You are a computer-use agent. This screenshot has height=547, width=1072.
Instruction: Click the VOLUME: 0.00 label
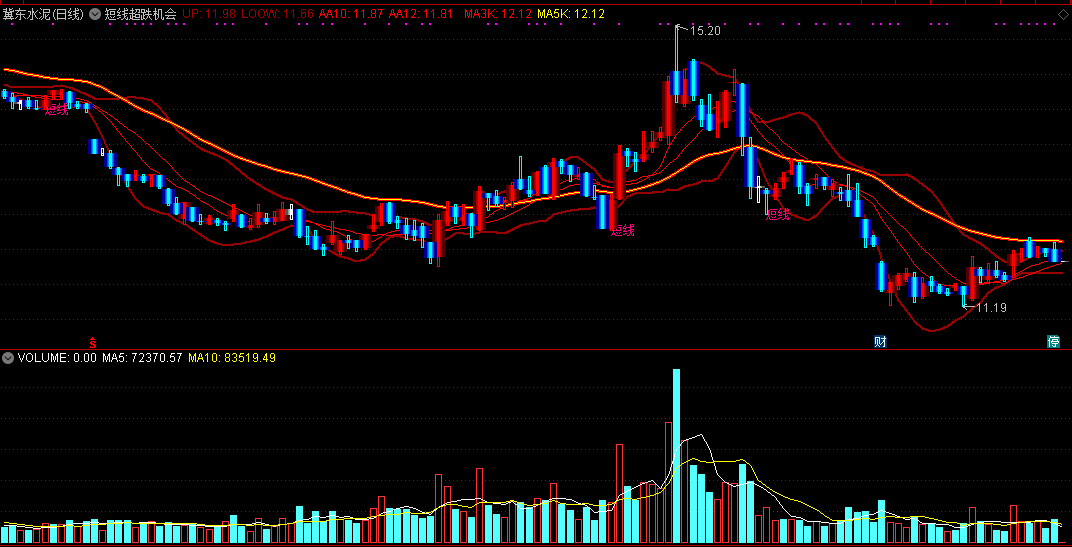tap(57, 357)
